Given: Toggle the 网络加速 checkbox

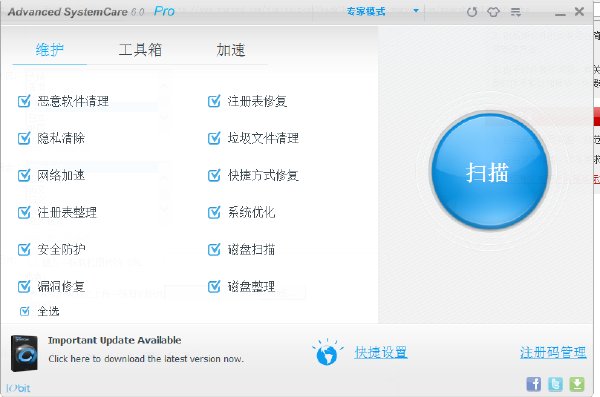Looking at the screenshot, I should tap(24, 175).
